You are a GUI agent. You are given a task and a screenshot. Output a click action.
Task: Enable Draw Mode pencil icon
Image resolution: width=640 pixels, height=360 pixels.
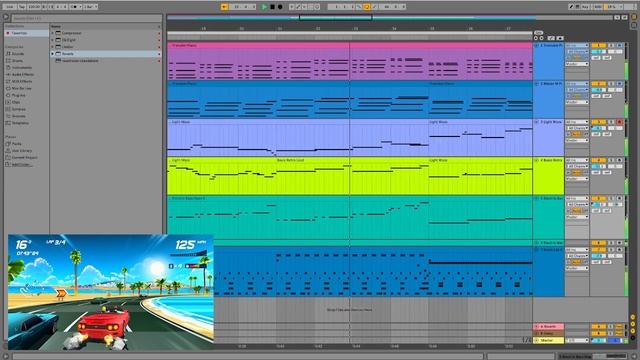[x=571, y=7]
